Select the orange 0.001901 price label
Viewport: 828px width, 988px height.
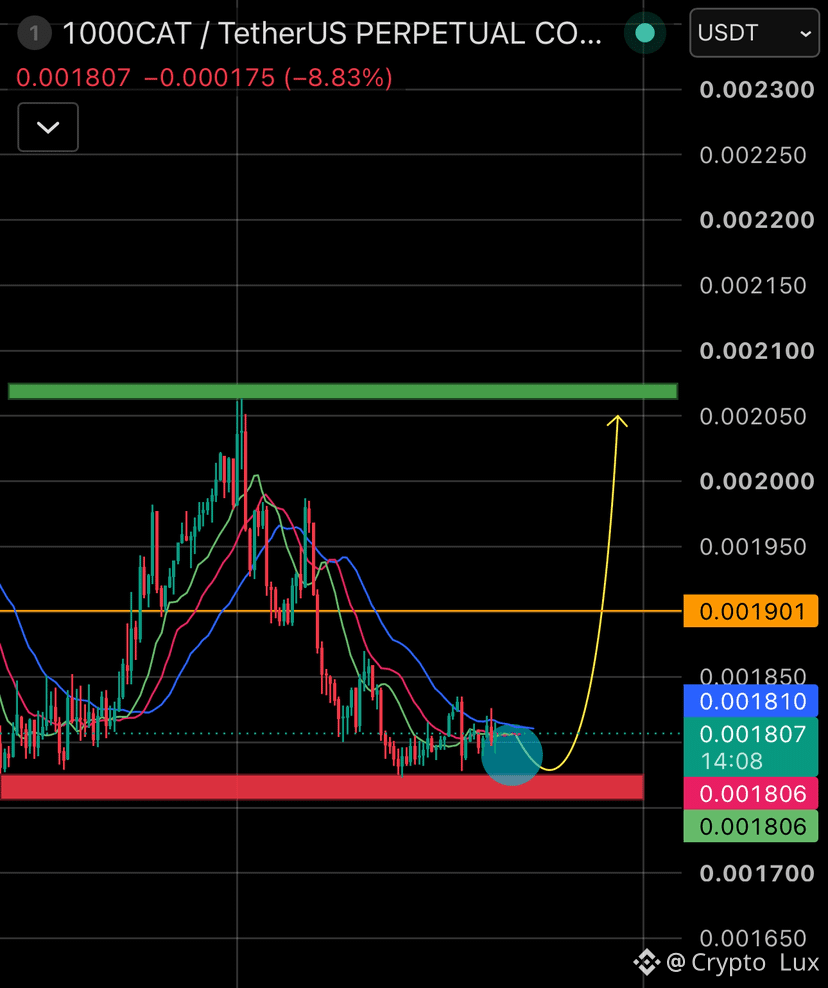point(750,611)
